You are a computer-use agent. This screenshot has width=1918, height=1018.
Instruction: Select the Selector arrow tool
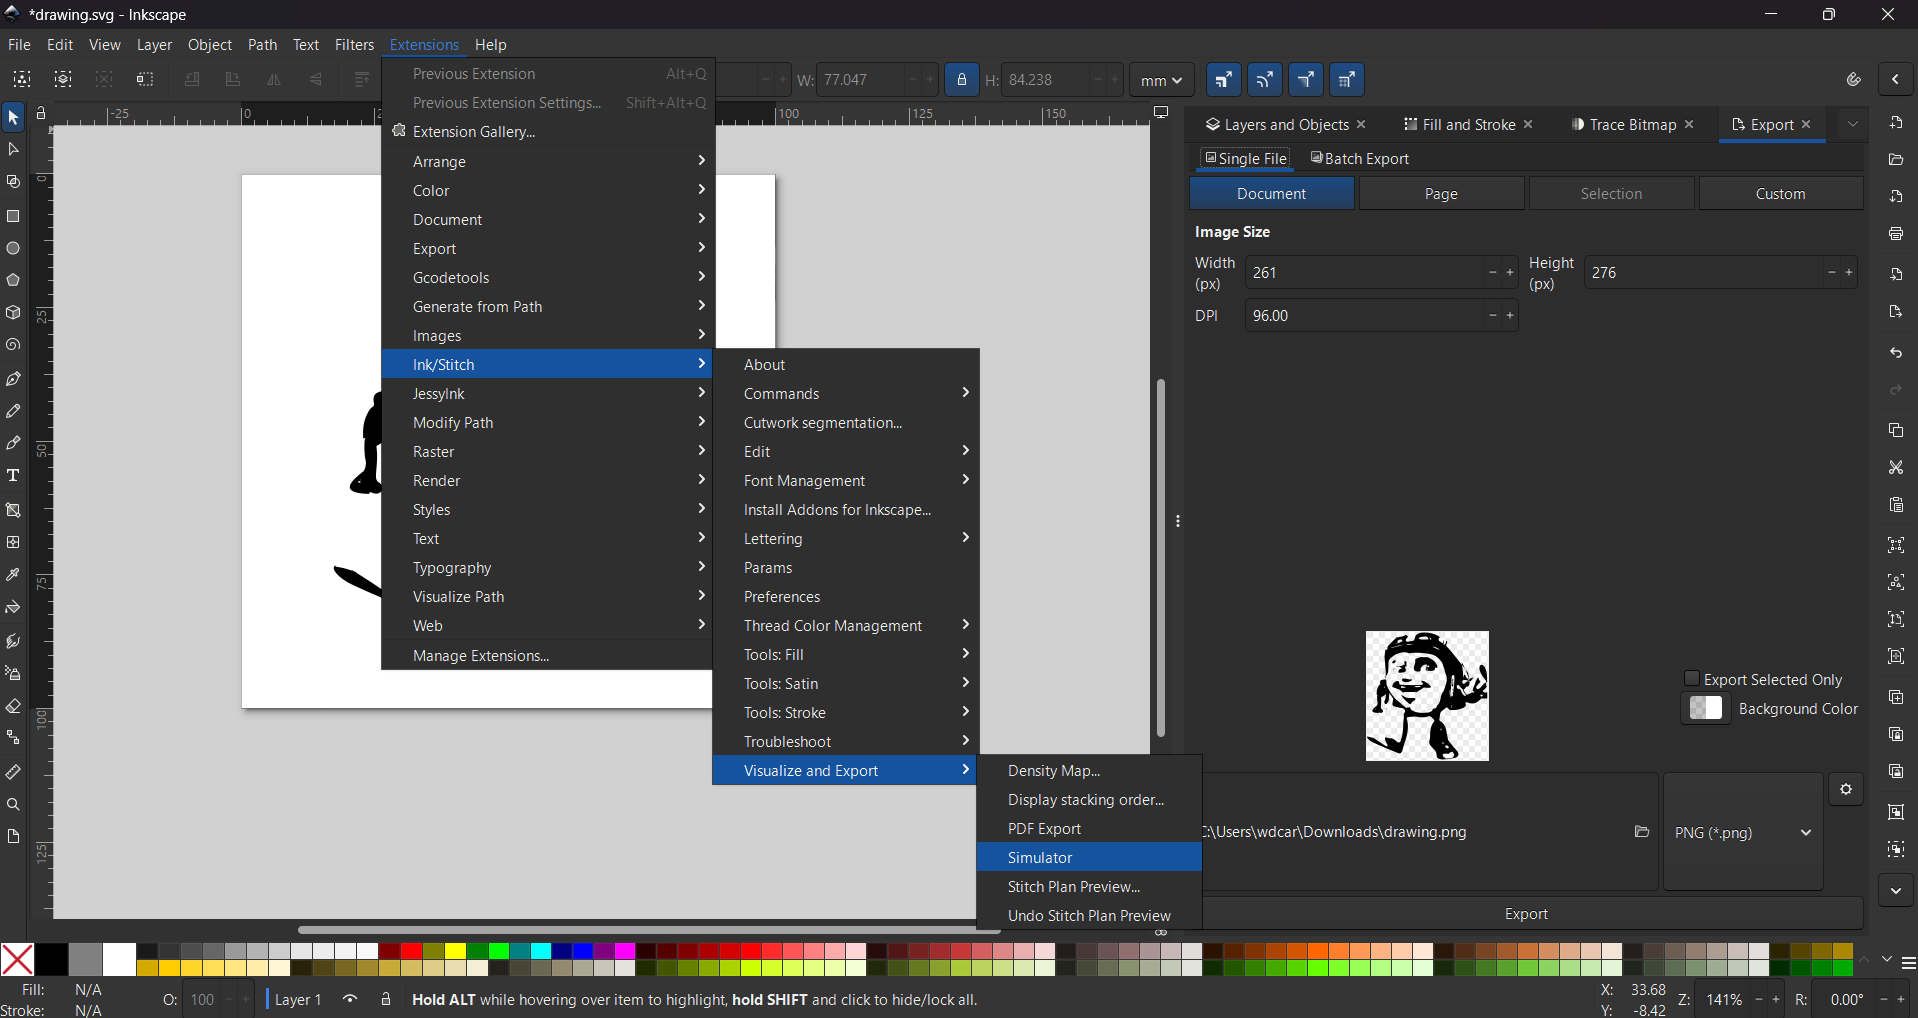(x=13, y=118)
